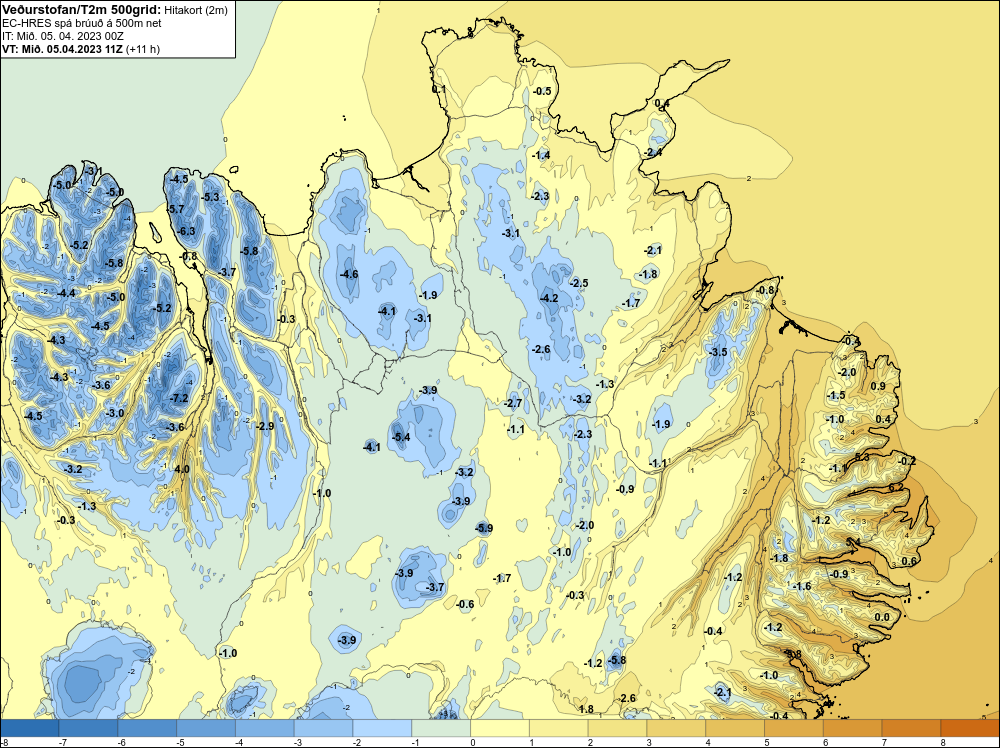Click the legend scale label -4
This screenshot has height=748, width=1000.
click(x=239, y=742)
